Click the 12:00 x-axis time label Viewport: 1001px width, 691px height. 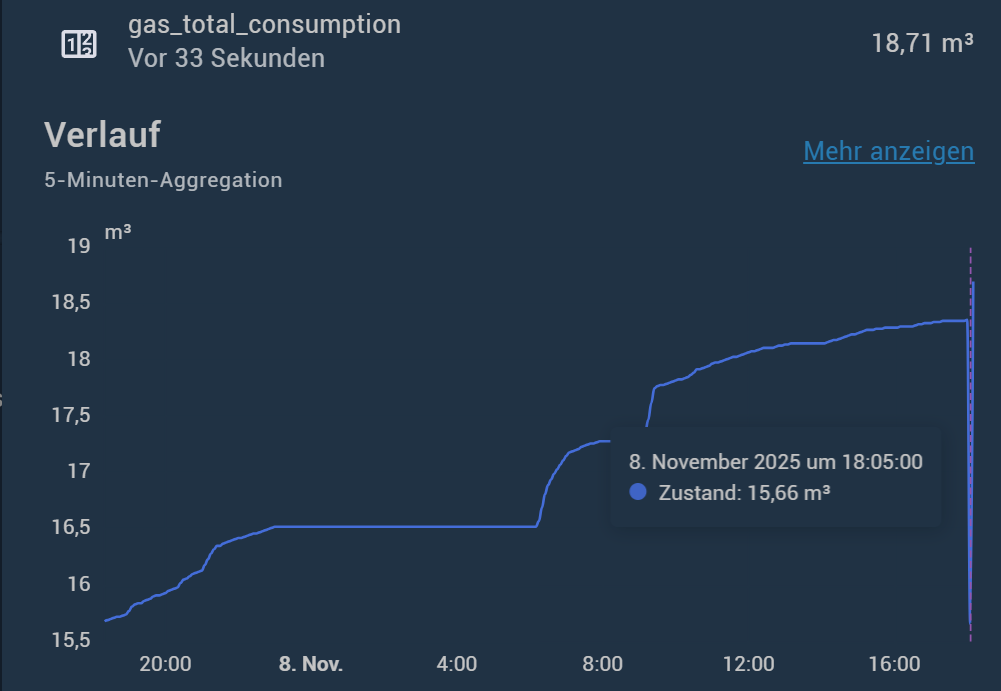click(748, 664)
